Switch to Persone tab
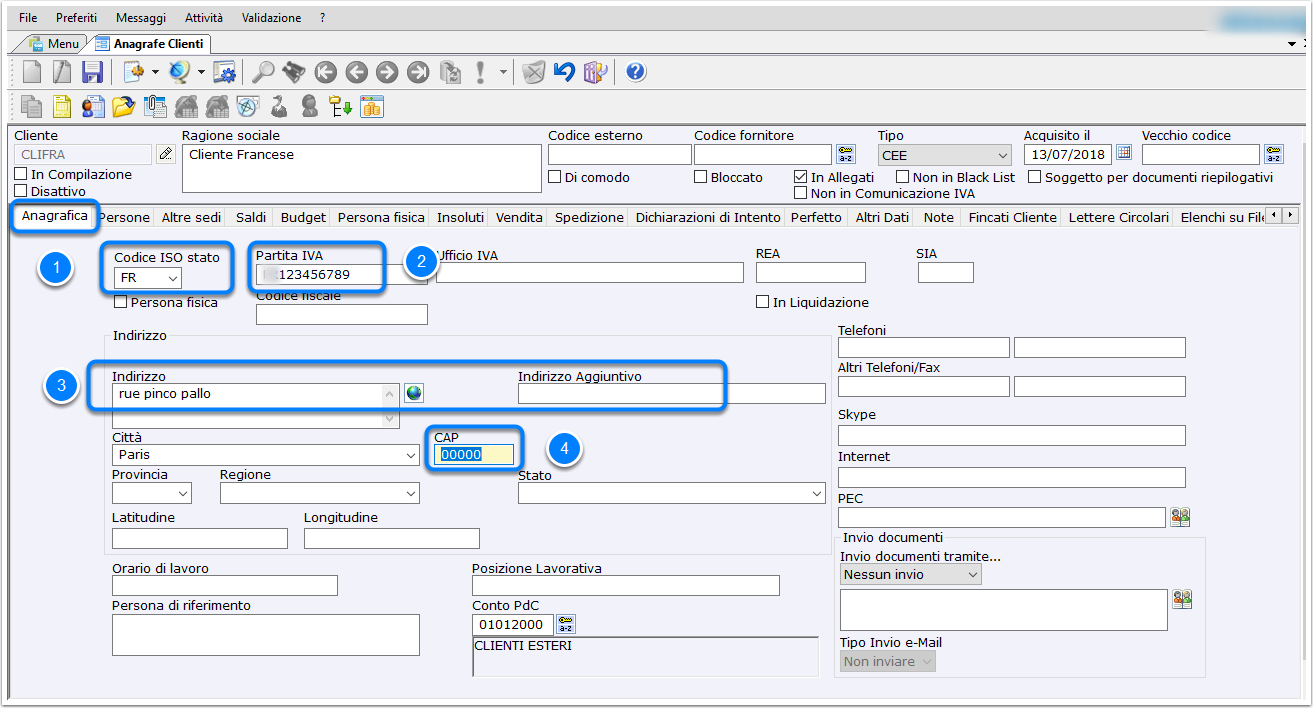1313x708 pixels. [x=125, y=217]
